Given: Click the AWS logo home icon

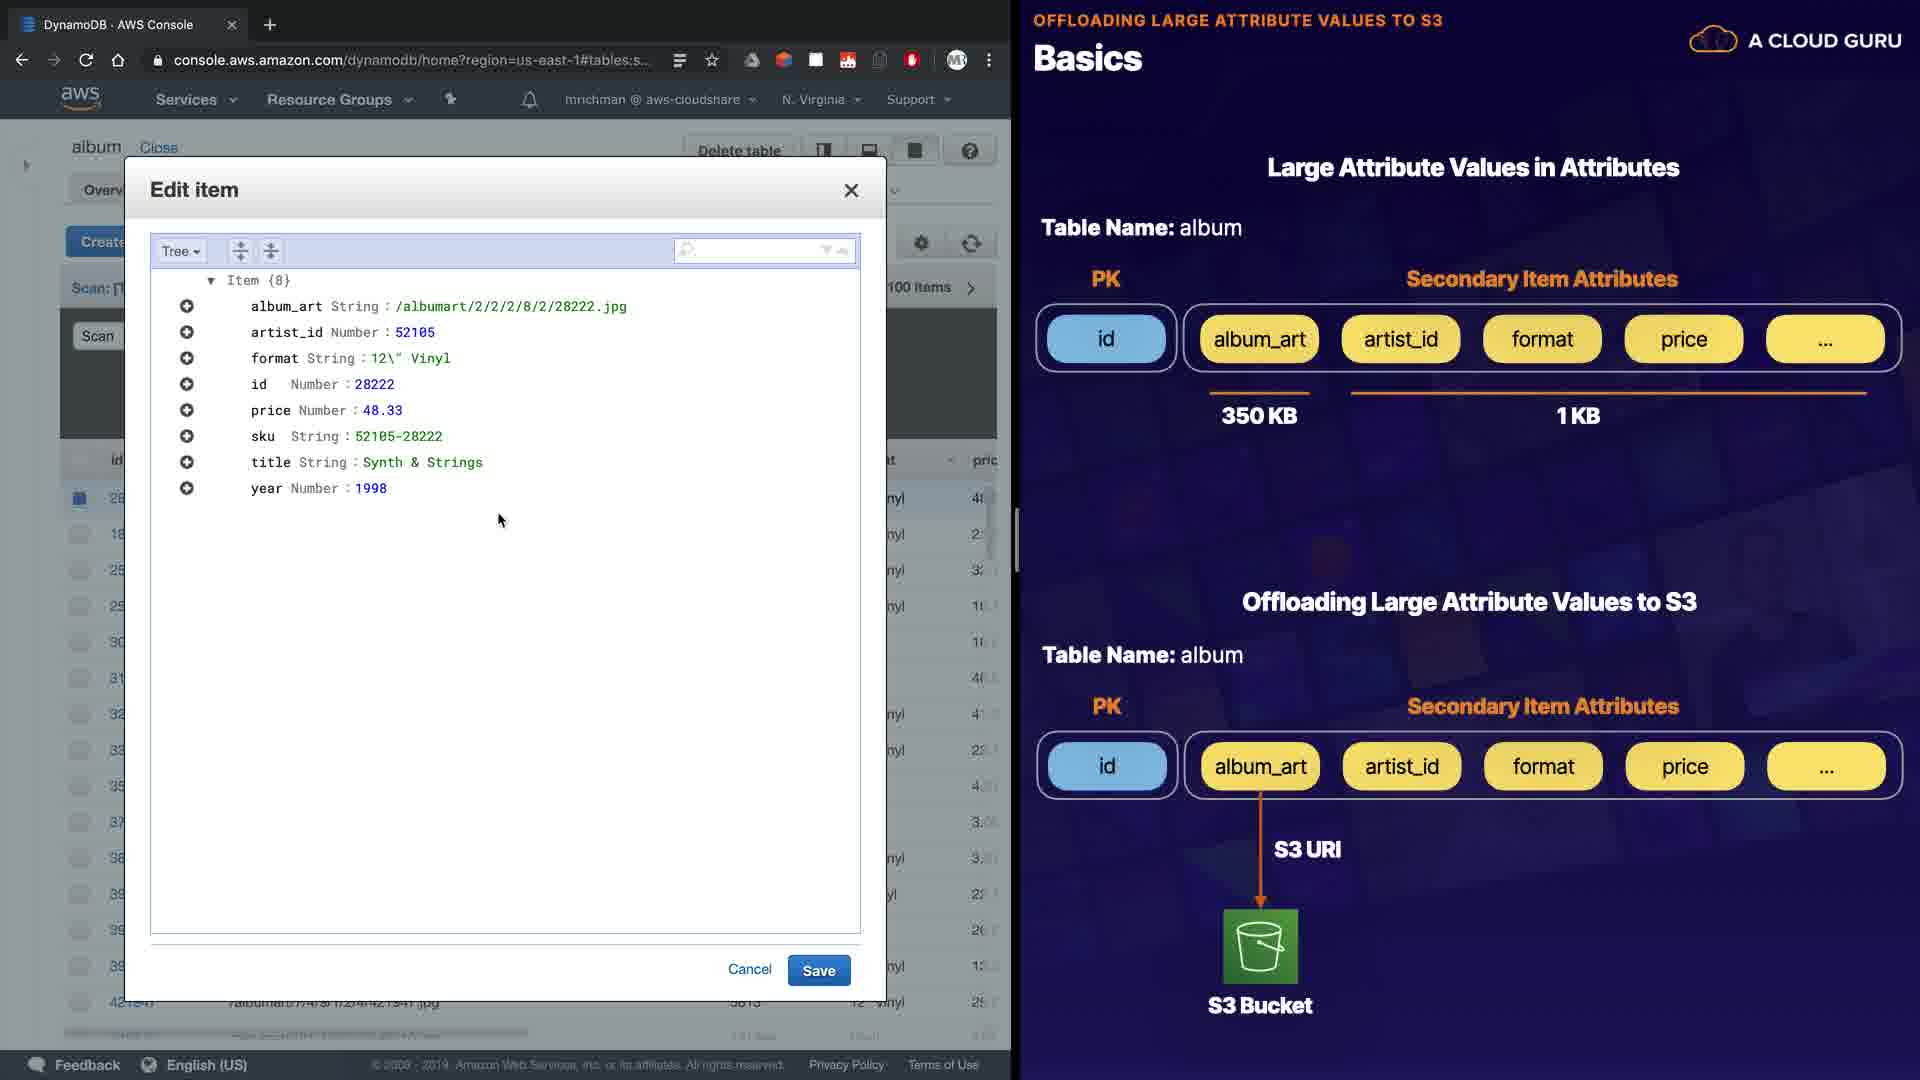Looking at the screenshot, I should [x=80, y=98].
